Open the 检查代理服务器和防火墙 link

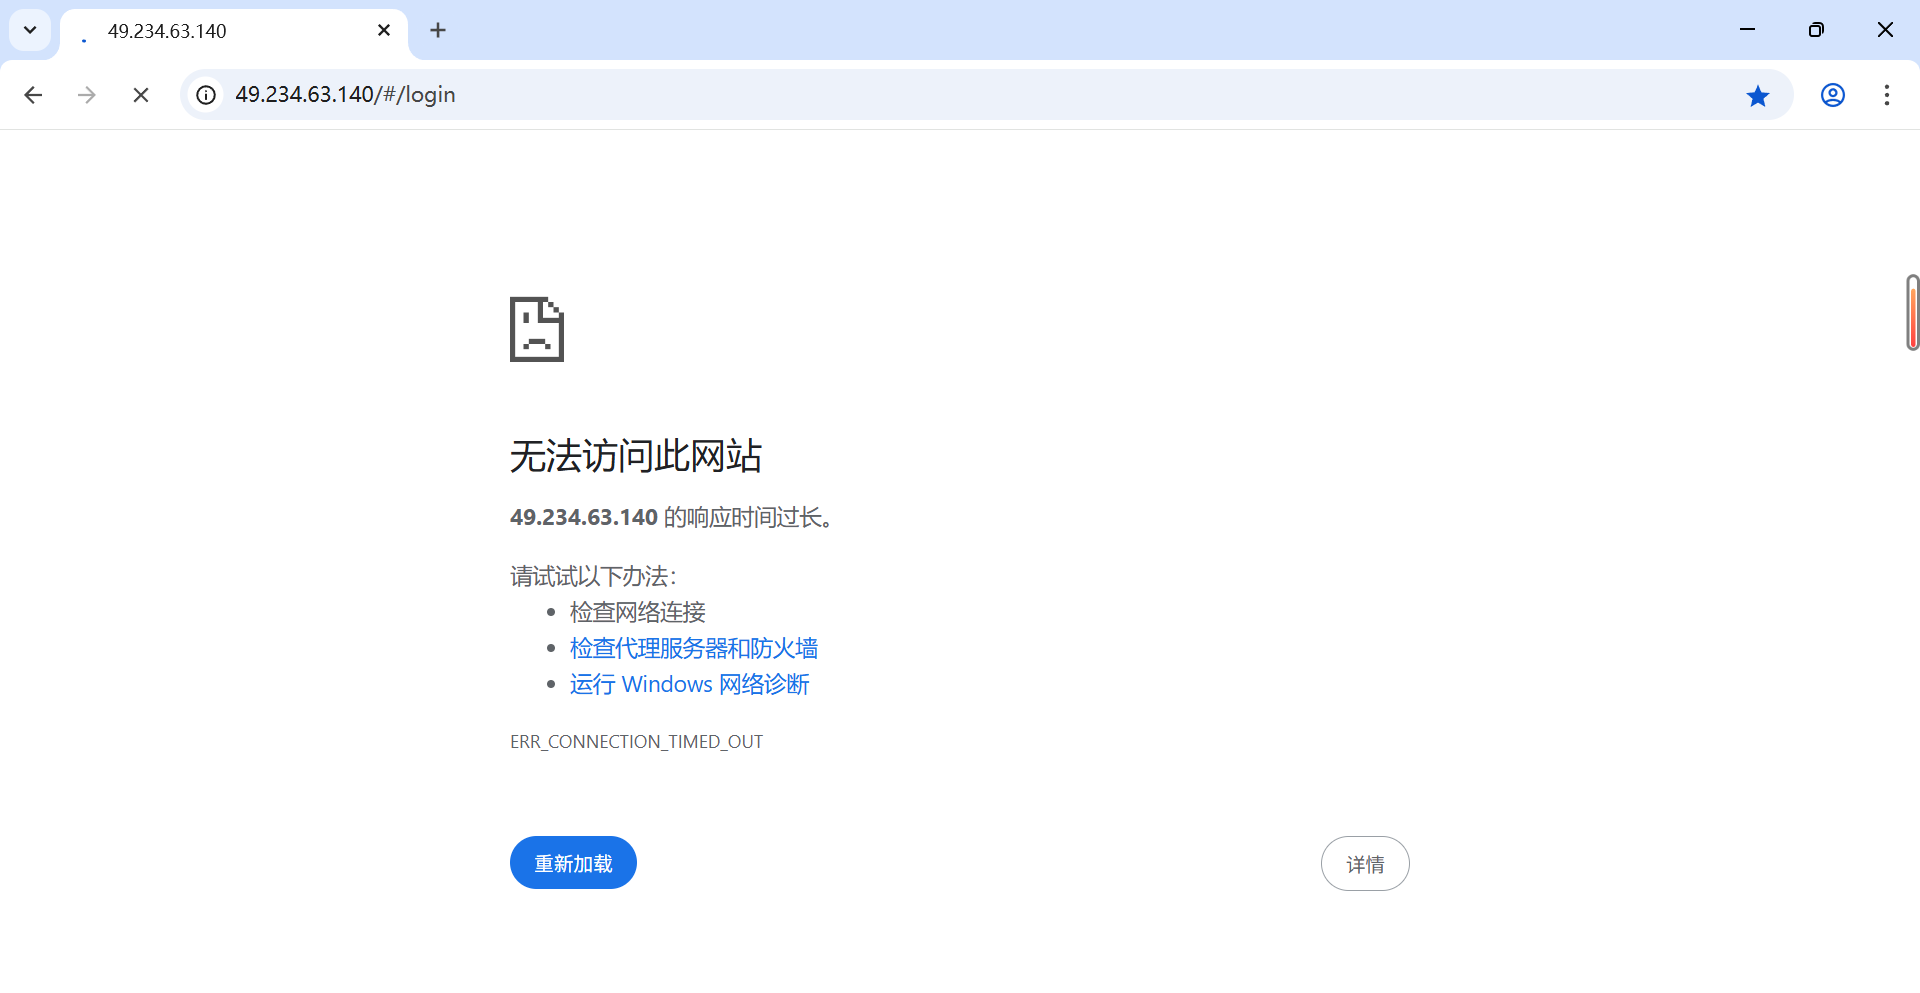point(693,648)
